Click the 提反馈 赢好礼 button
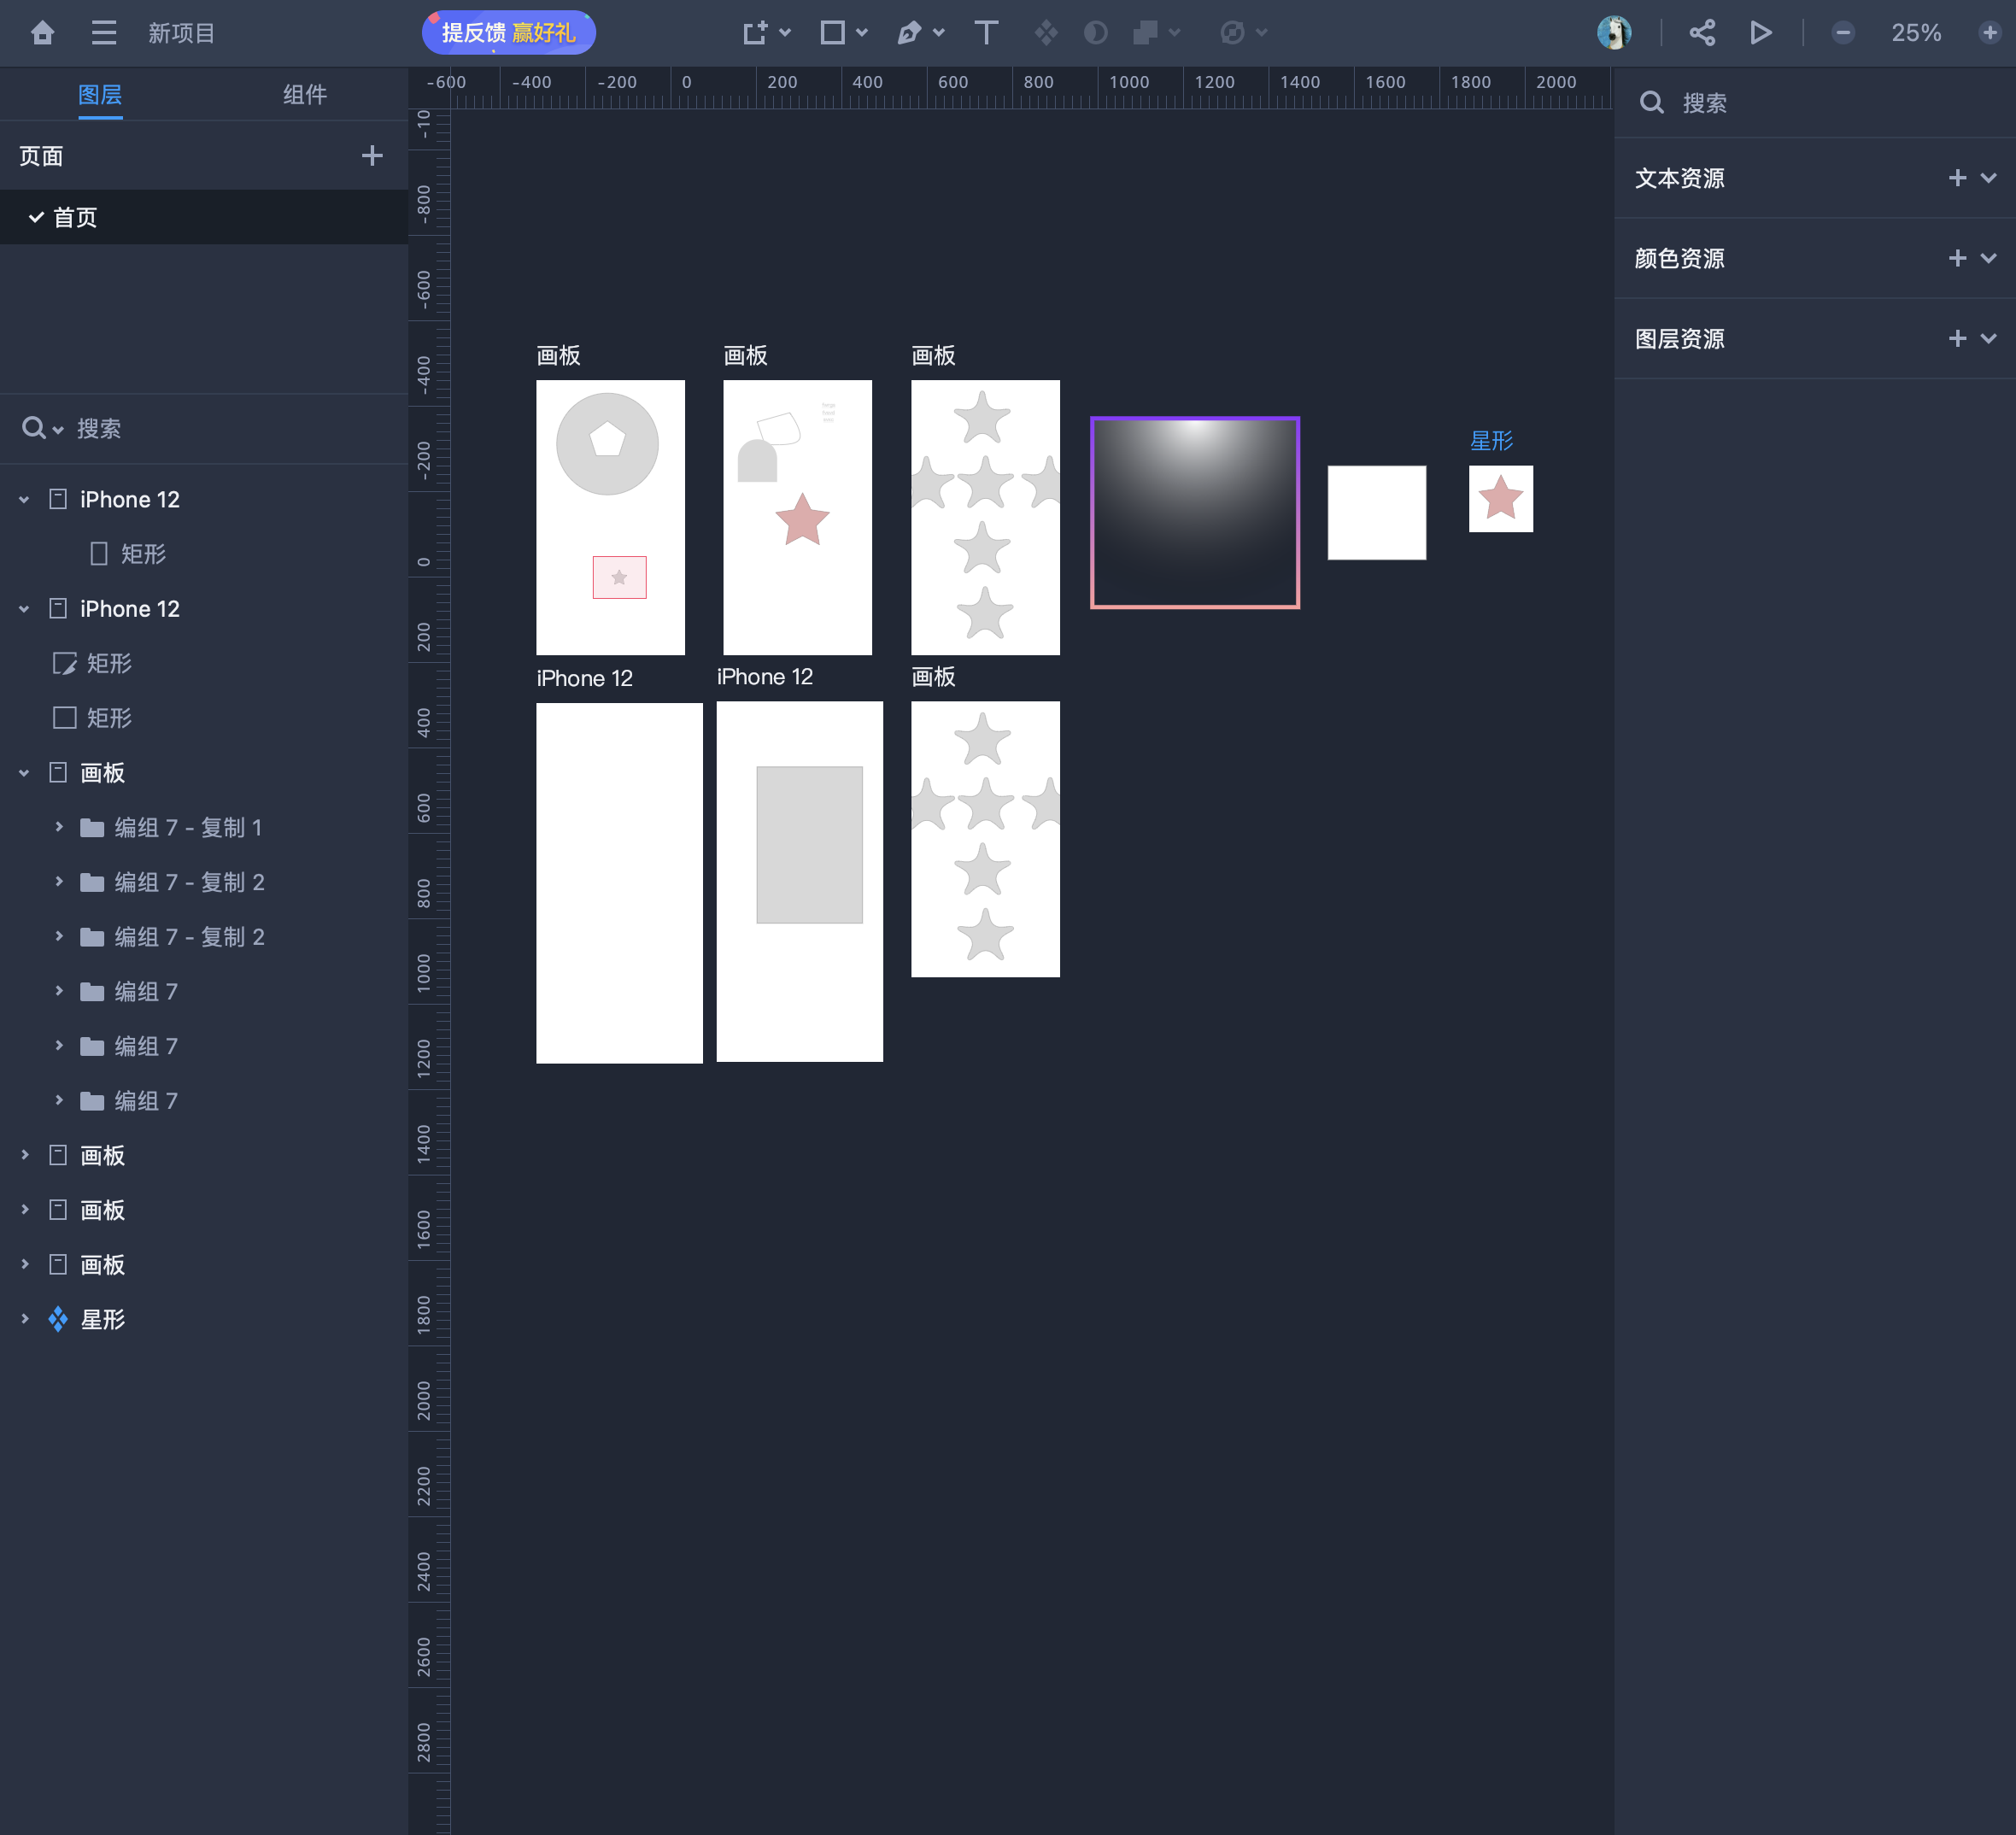This screenshot has height=1835, width=2016. click(508, 33)
